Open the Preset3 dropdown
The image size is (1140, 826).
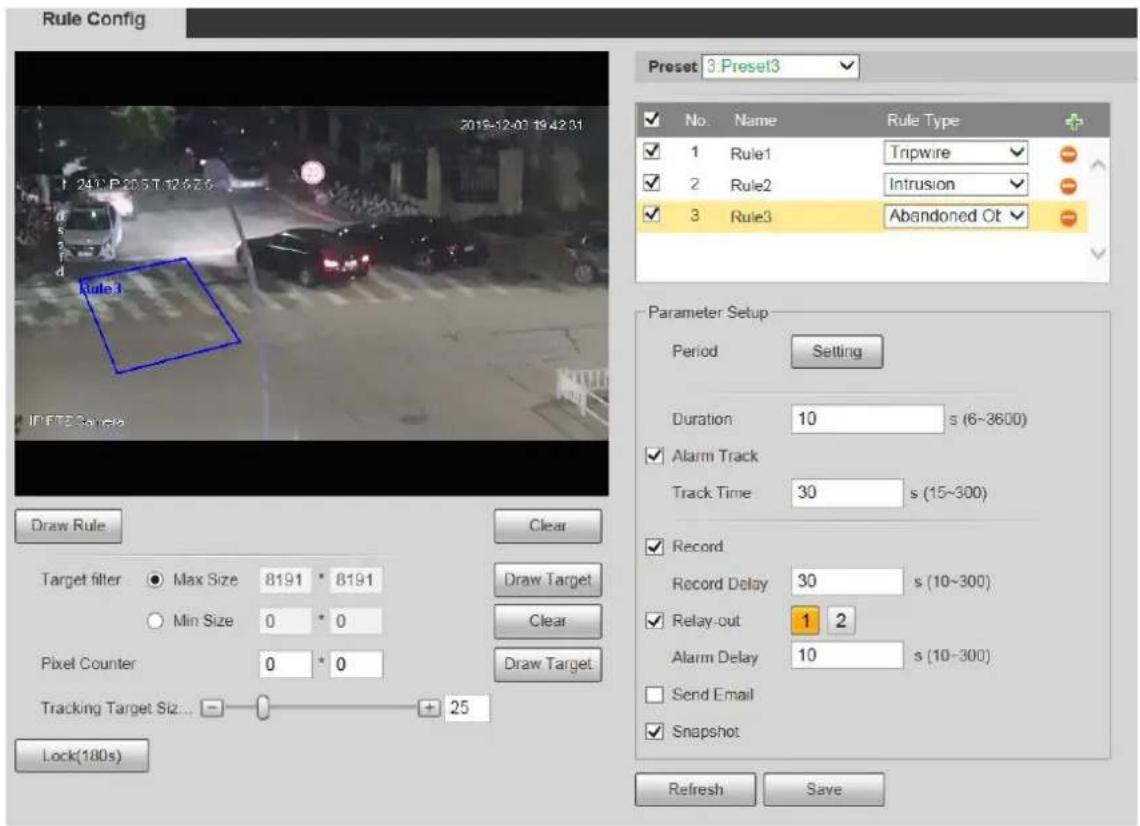pyautogui.click(x=780, y=66)
